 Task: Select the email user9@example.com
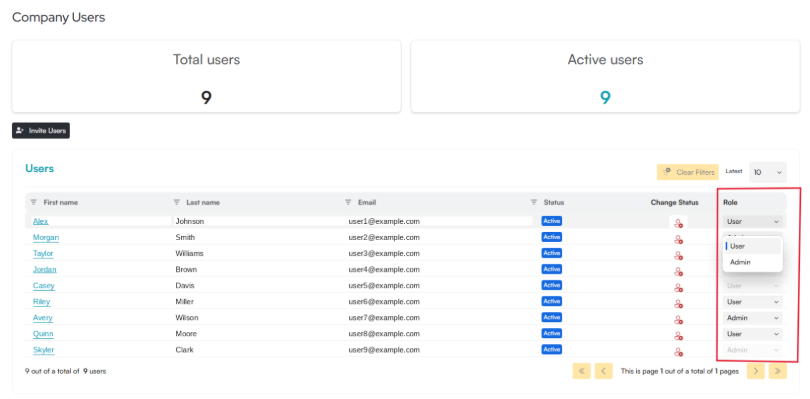tap(384, 349)
